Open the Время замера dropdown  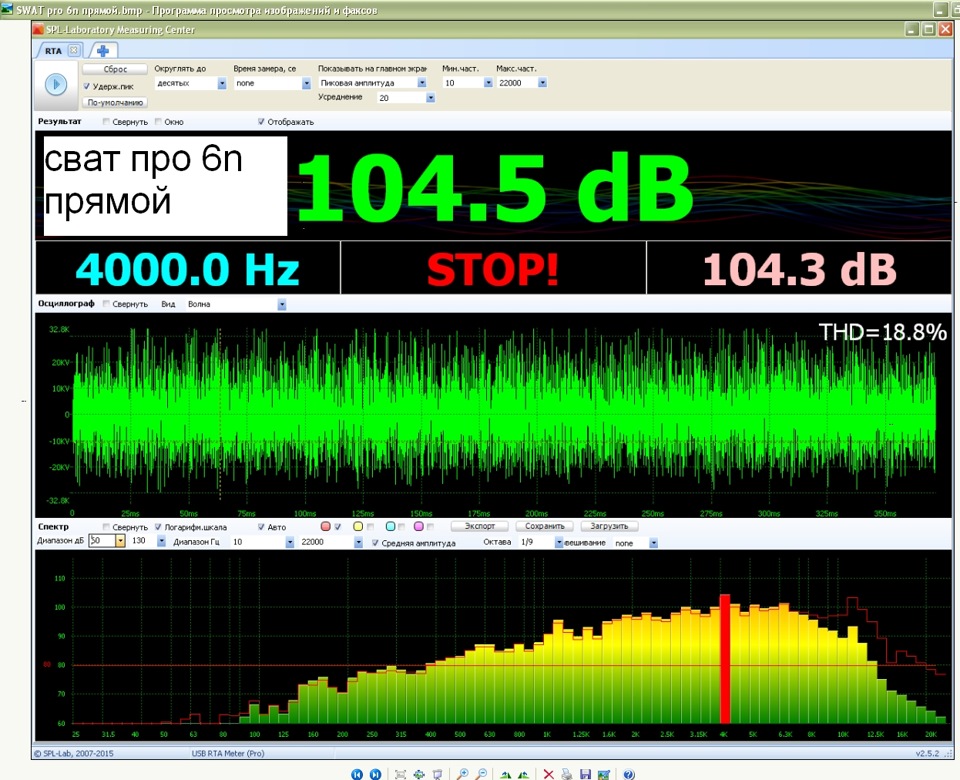tap(306, 83)
